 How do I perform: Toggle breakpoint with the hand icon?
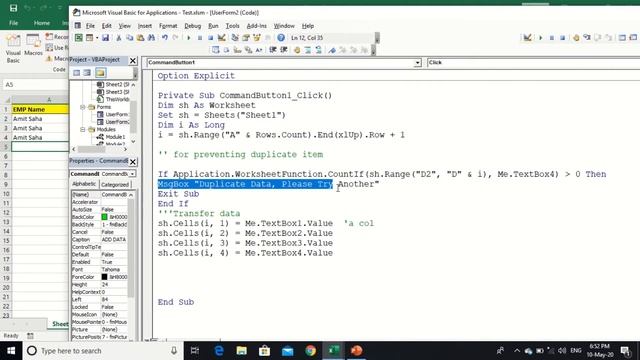click(297, 50)
